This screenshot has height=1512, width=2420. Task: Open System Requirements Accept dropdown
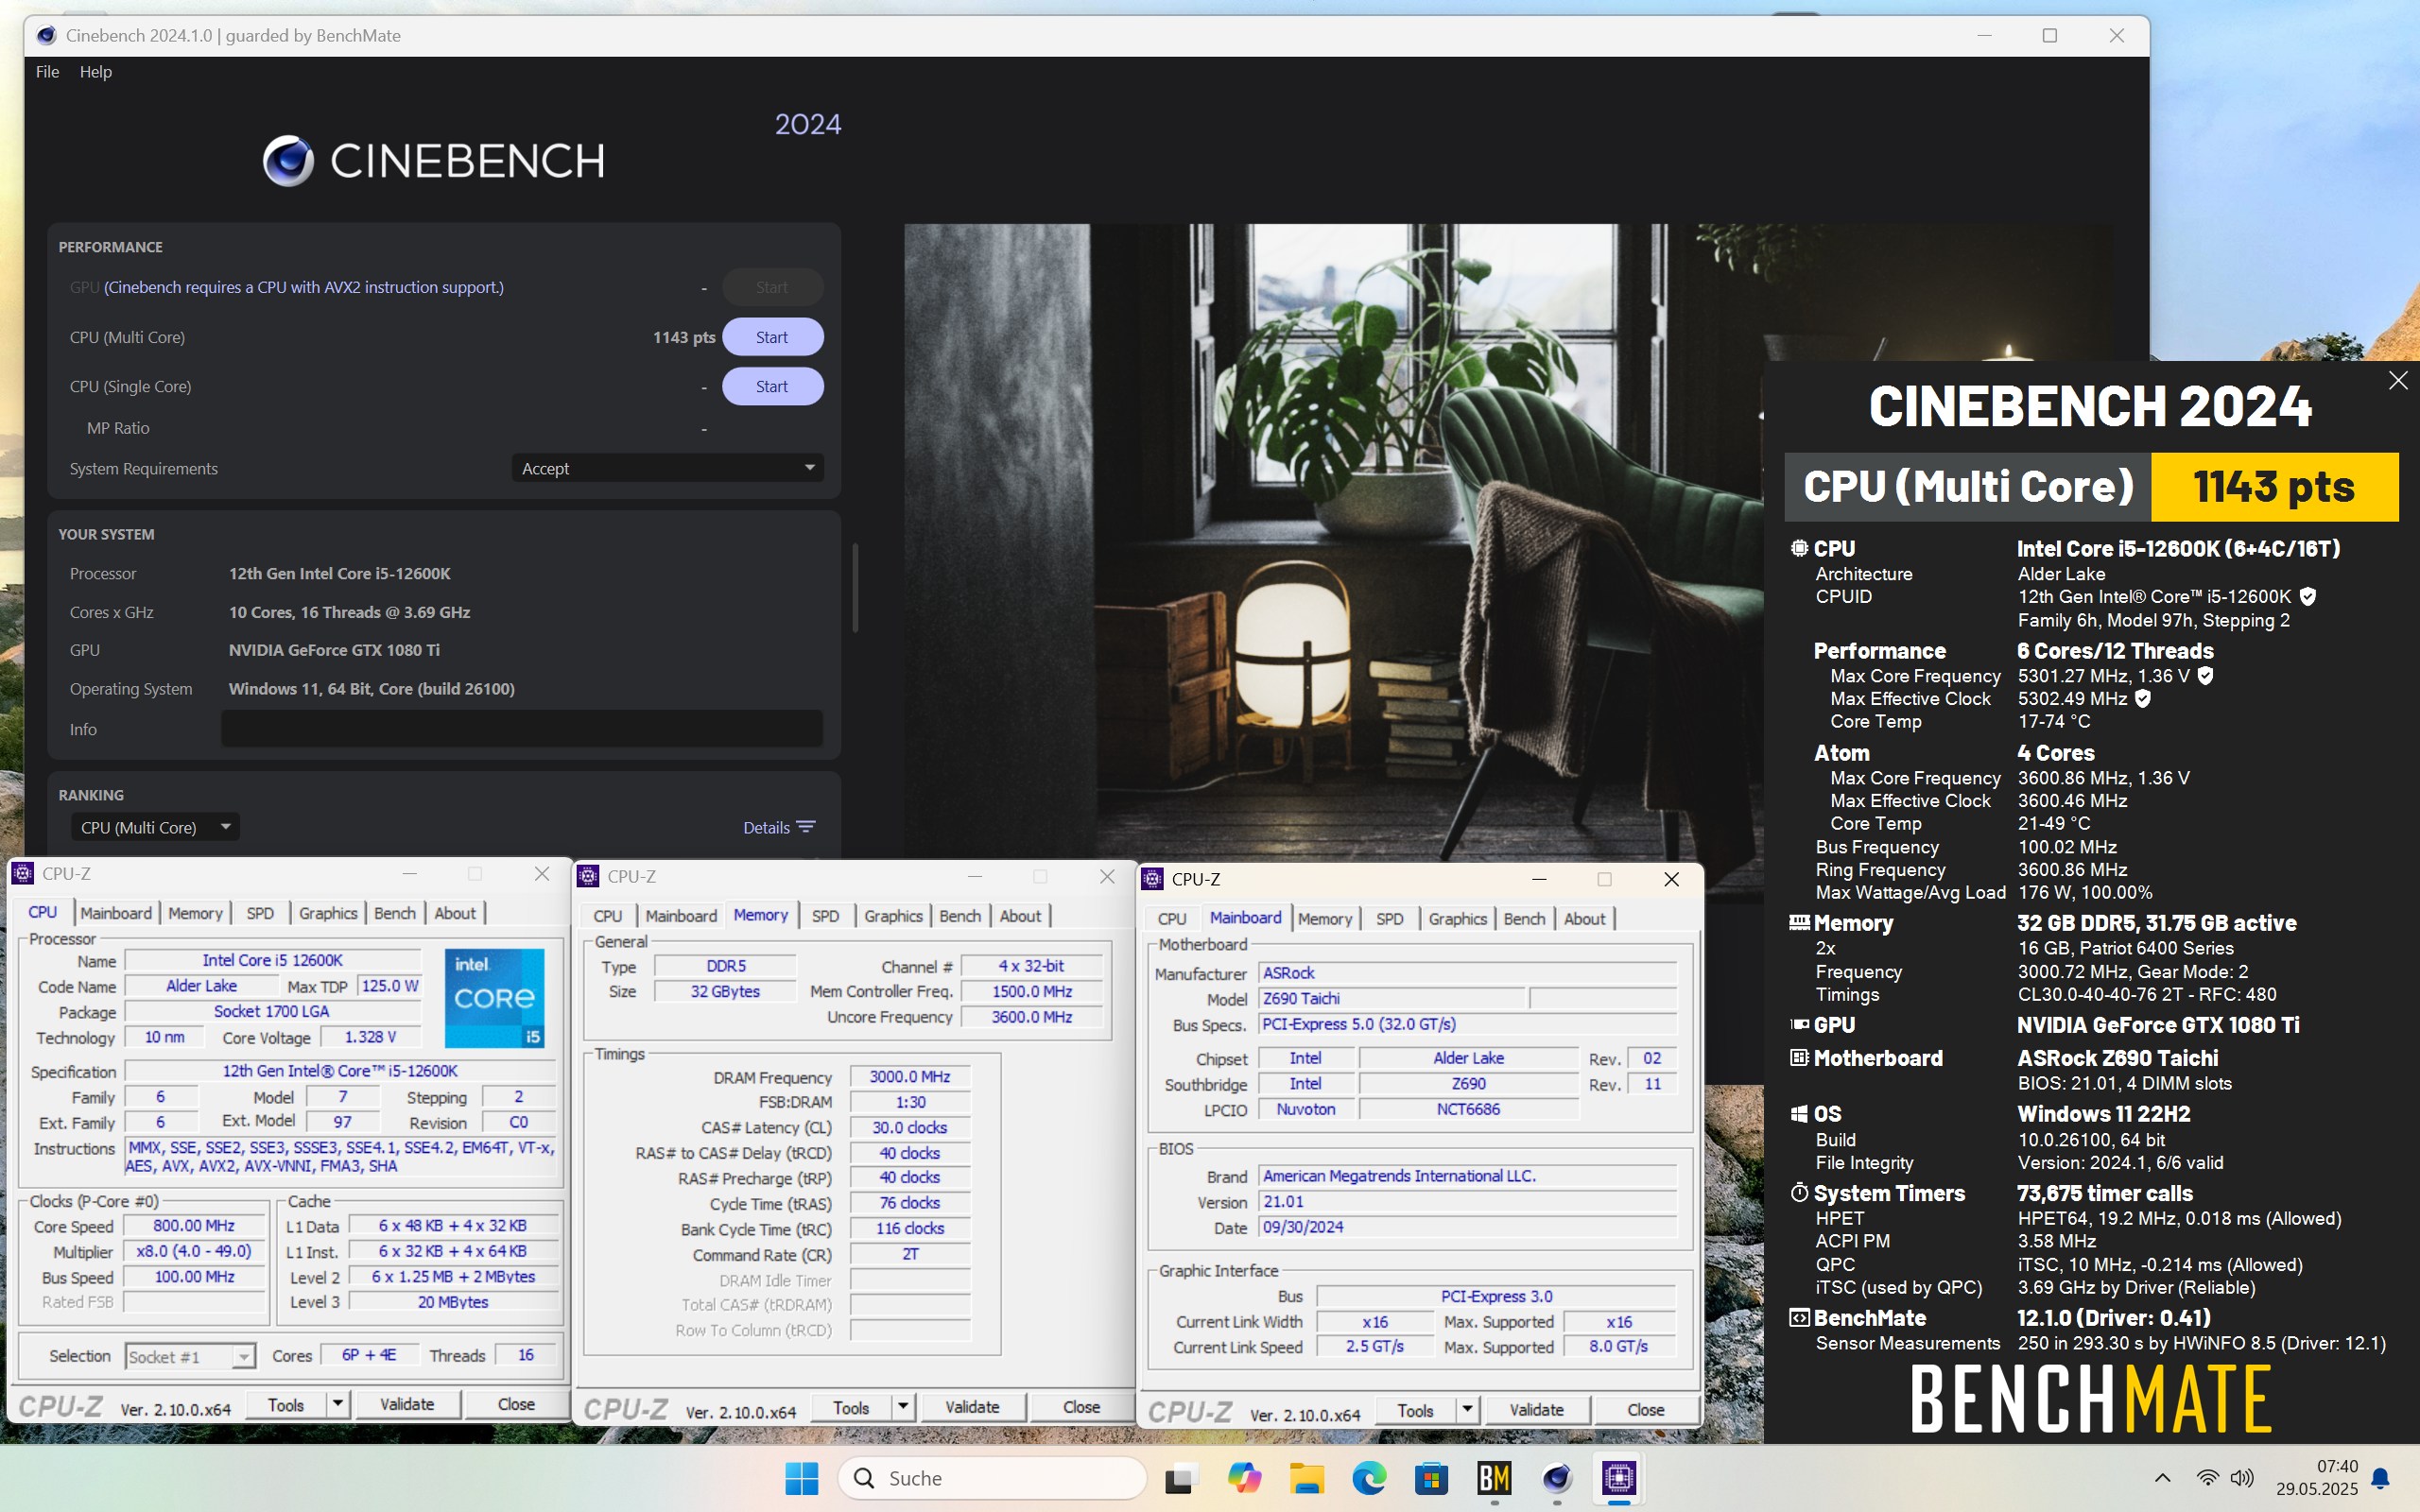[667, 468]
